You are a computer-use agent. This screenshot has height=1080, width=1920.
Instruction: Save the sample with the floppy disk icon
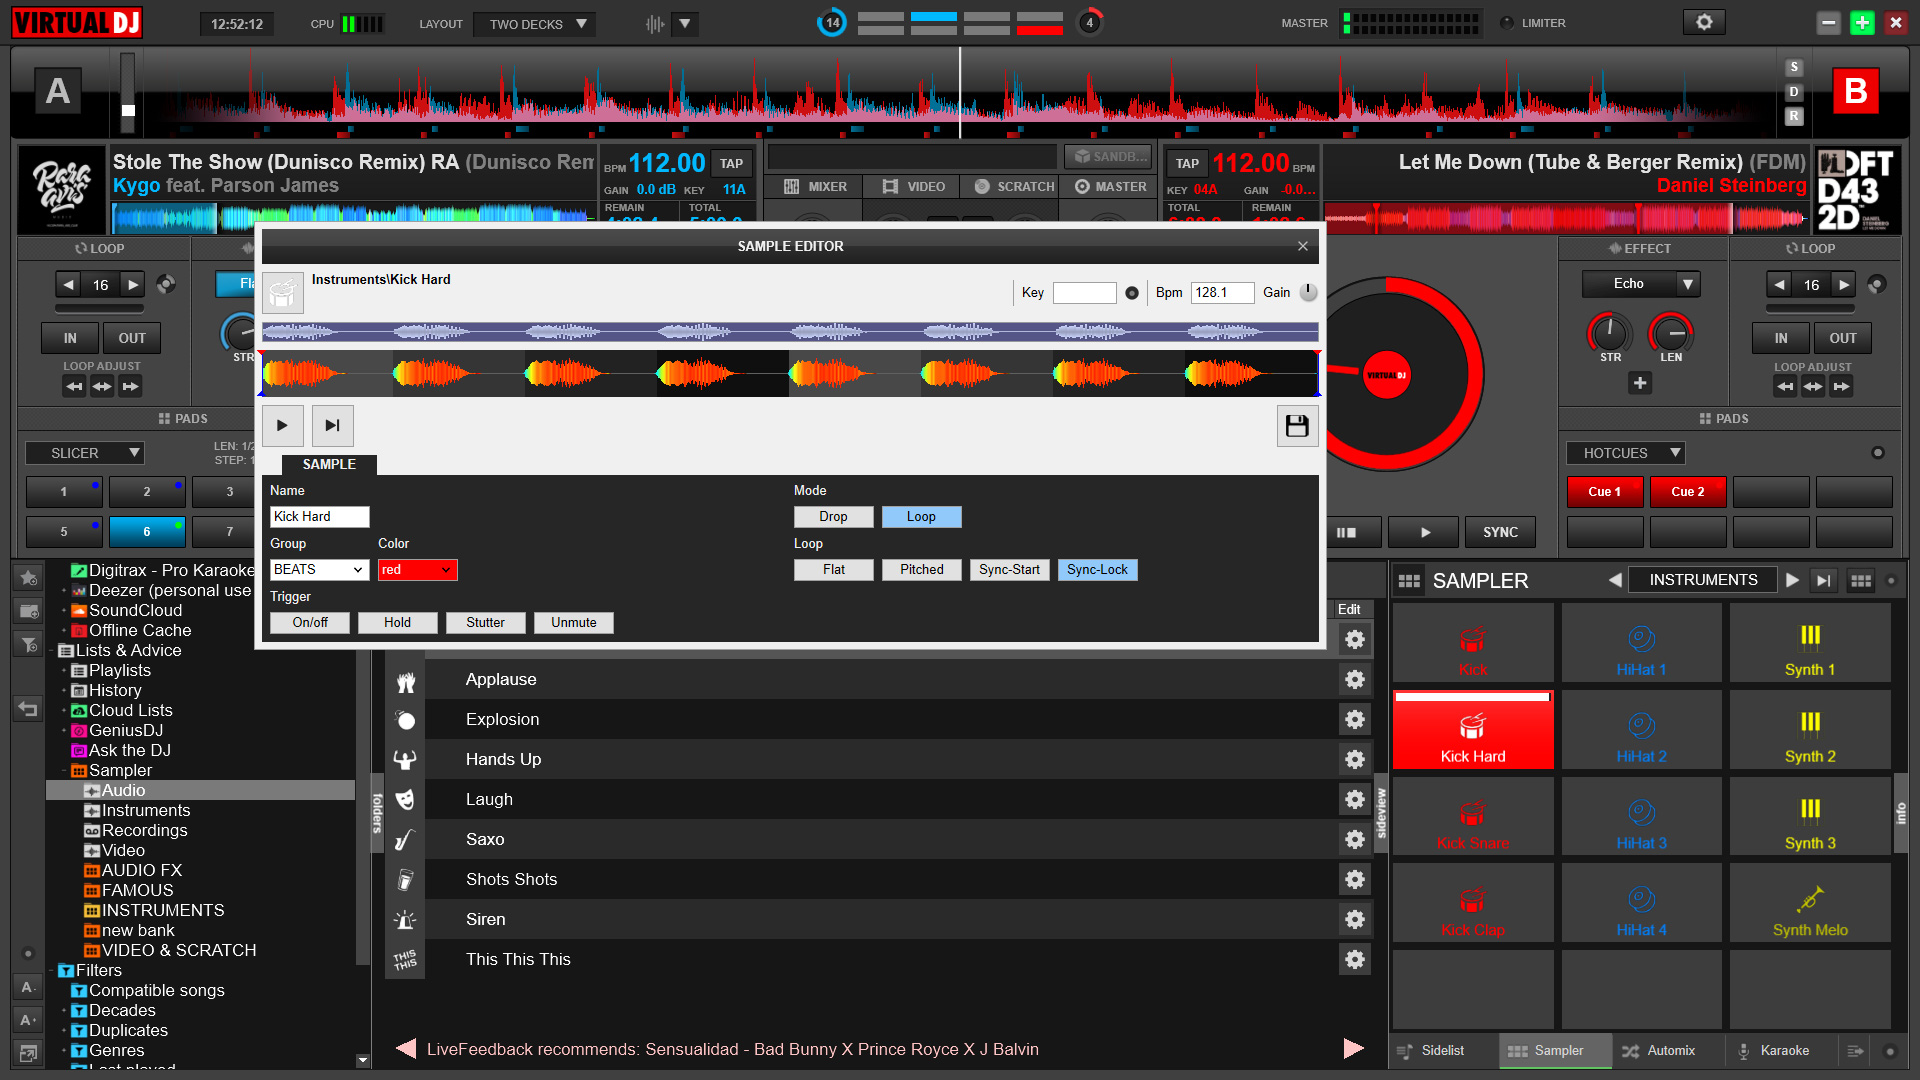[1297, 426]
